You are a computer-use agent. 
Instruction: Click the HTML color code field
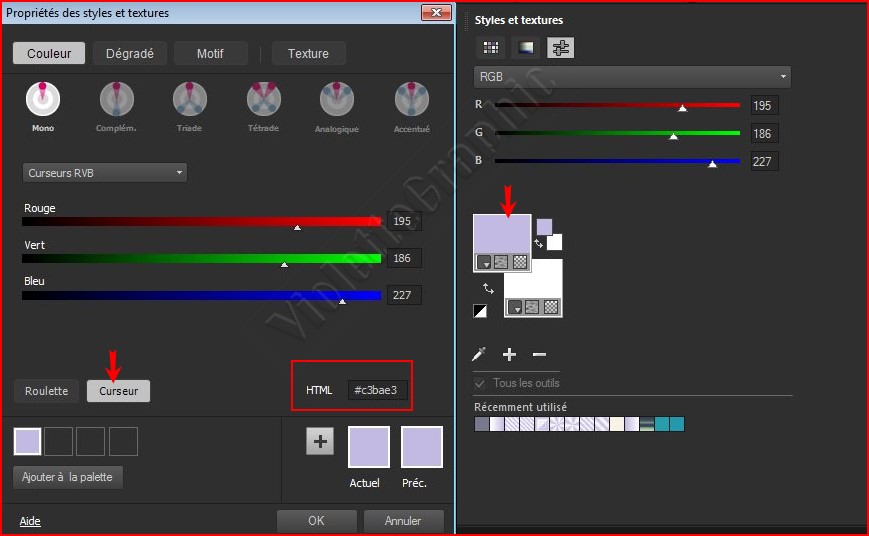tap(379, 390)
